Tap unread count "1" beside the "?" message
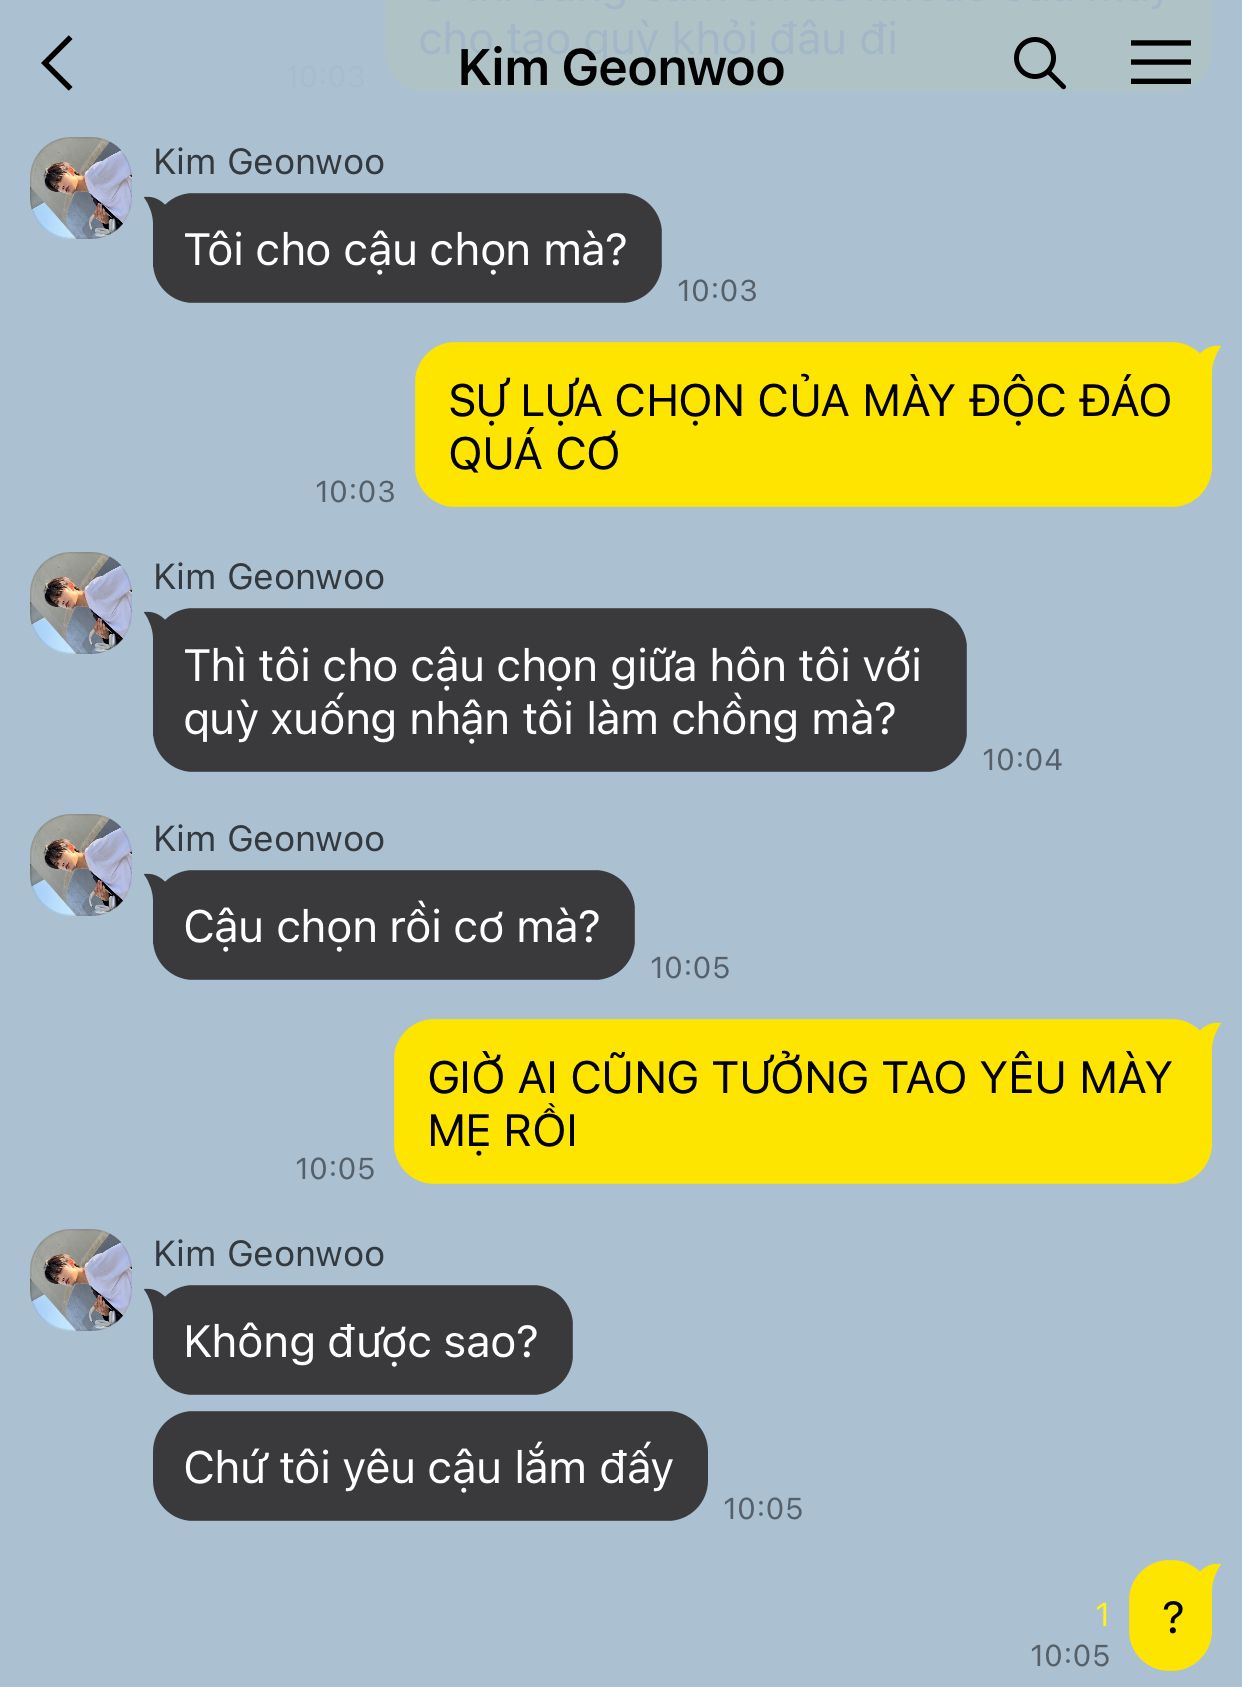This screenshot has height=1687, width=1242. 1103,1614
